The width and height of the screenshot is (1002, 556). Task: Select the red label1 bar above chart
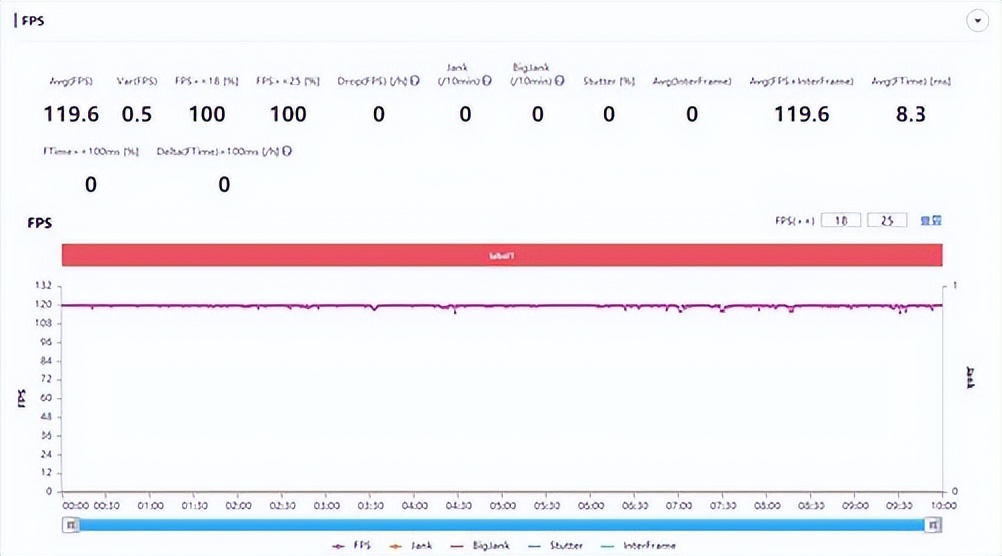(502, 255)
